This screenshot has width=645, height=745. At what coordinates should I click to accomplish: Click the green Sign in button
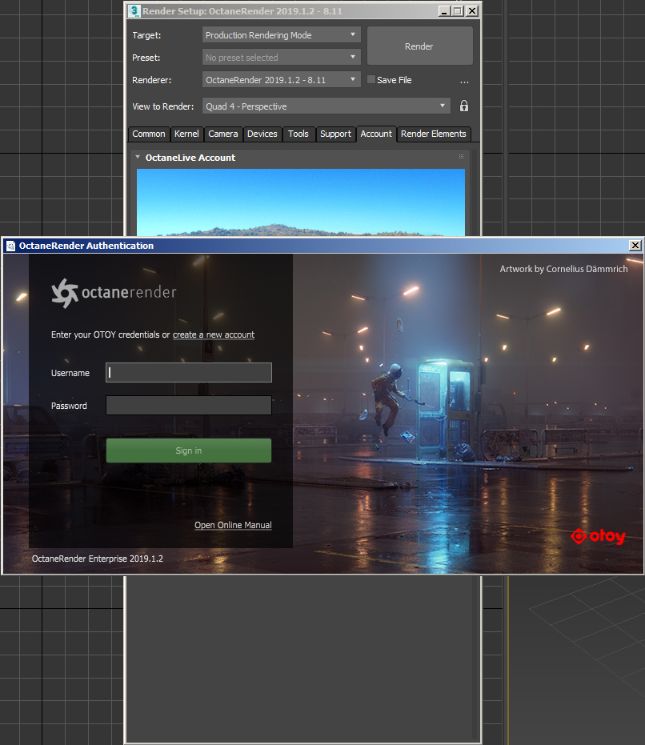point(188,451)
